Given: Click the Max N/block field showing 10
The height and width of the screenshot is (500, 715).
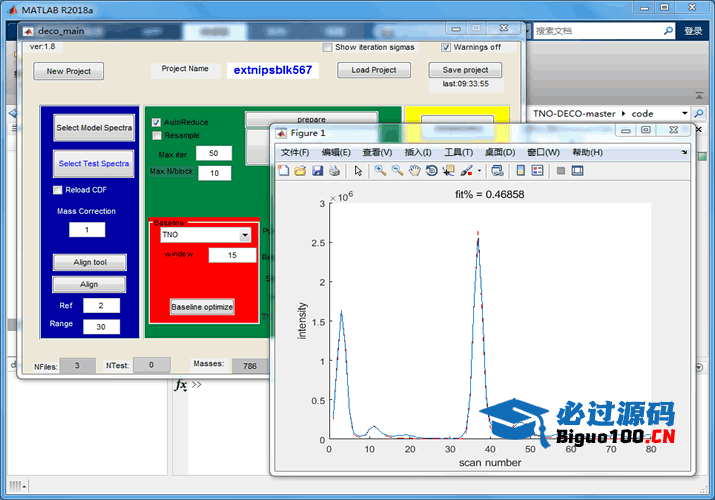Looking at the screenshot, I should click(214, 173).
